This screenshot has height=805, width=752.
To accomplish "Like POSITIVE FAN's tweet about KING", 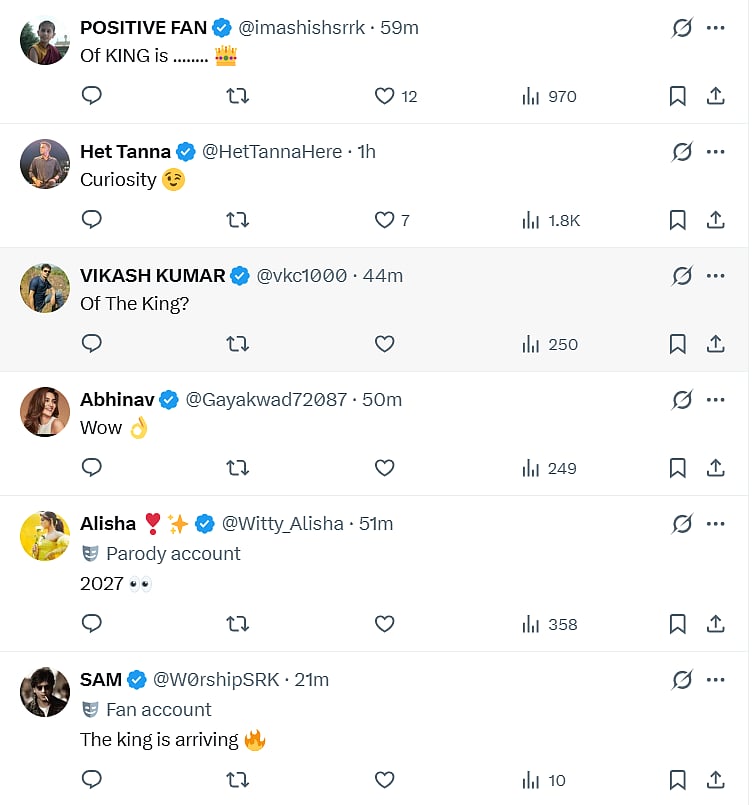I will point(384,96).
